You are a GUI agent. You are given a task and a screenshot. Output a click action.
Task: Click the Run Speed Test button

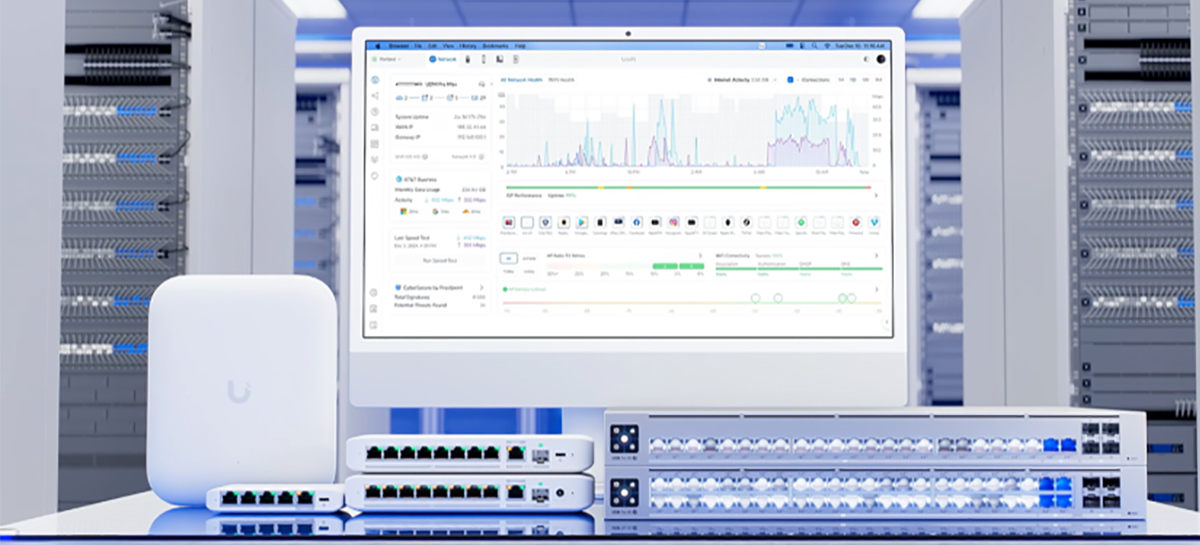point(440,259)
